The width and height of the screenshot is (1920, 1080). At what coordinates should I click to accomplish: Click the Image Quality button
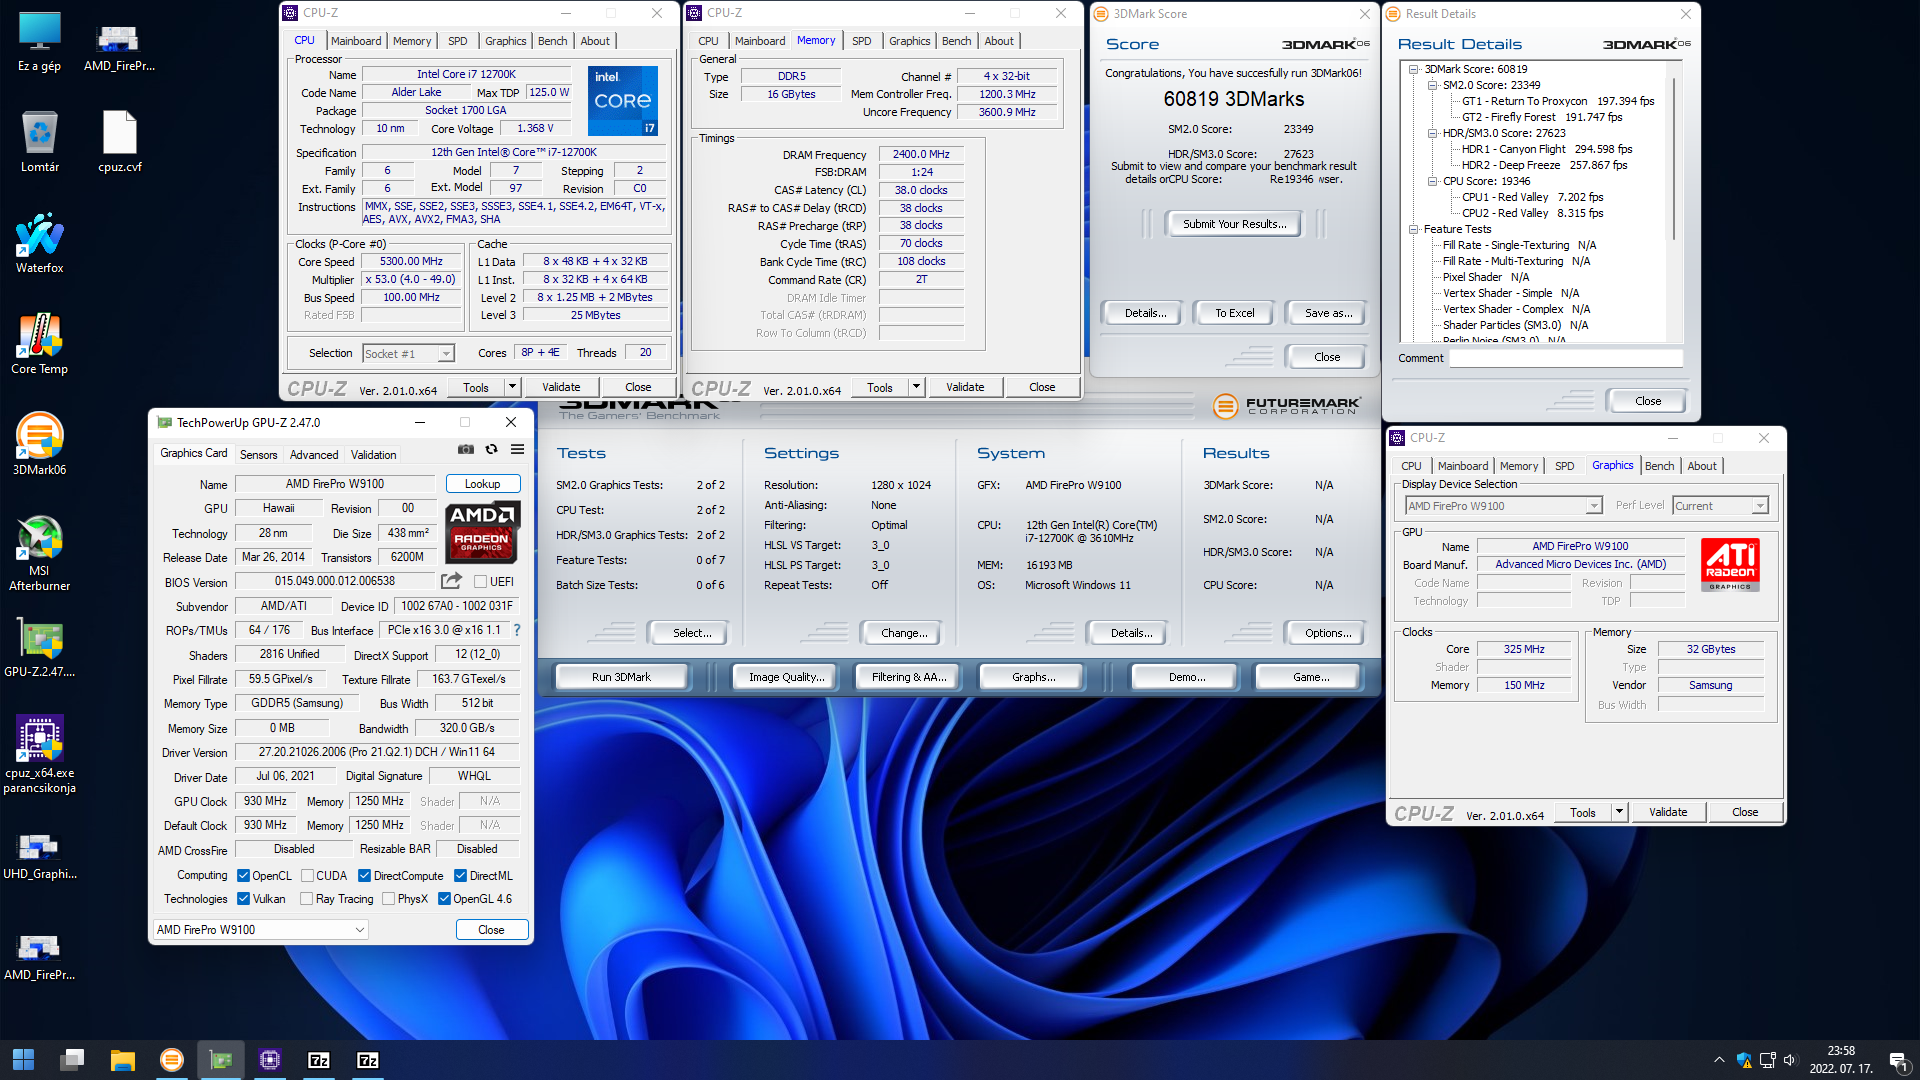(x=786, y=677)
